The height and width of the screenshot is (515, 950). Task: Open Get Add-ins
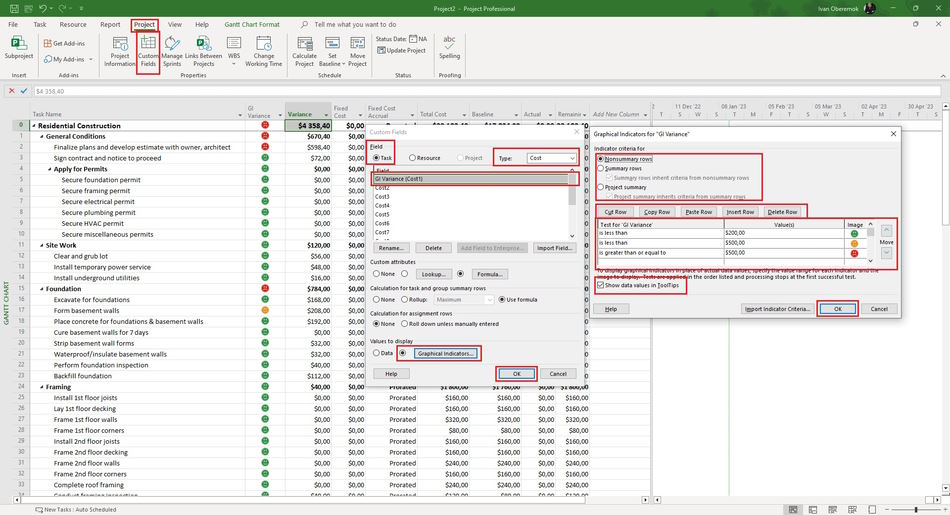coord(64,44)
